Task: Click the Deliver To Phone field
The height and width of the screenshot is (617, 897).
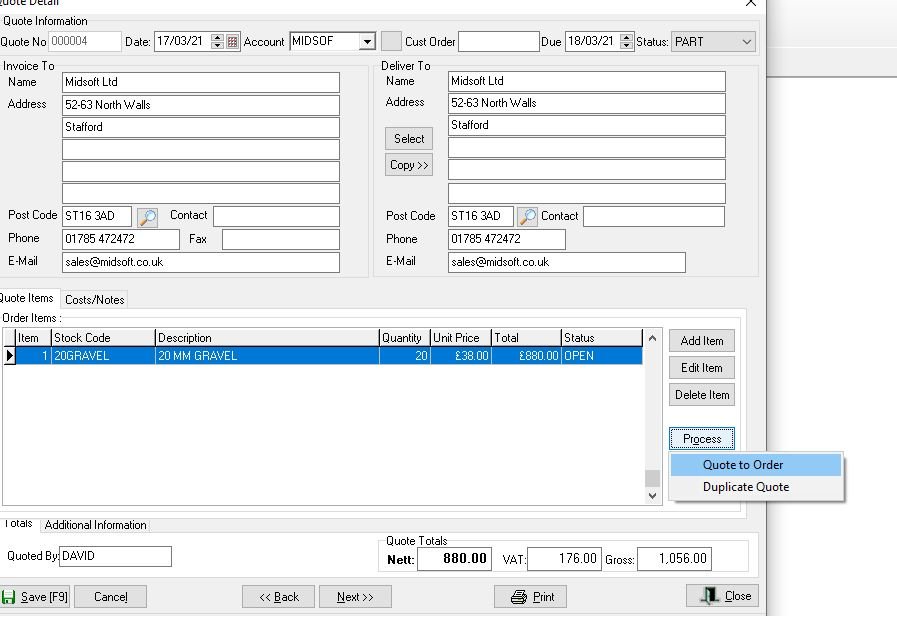Action: coord(507,239)
